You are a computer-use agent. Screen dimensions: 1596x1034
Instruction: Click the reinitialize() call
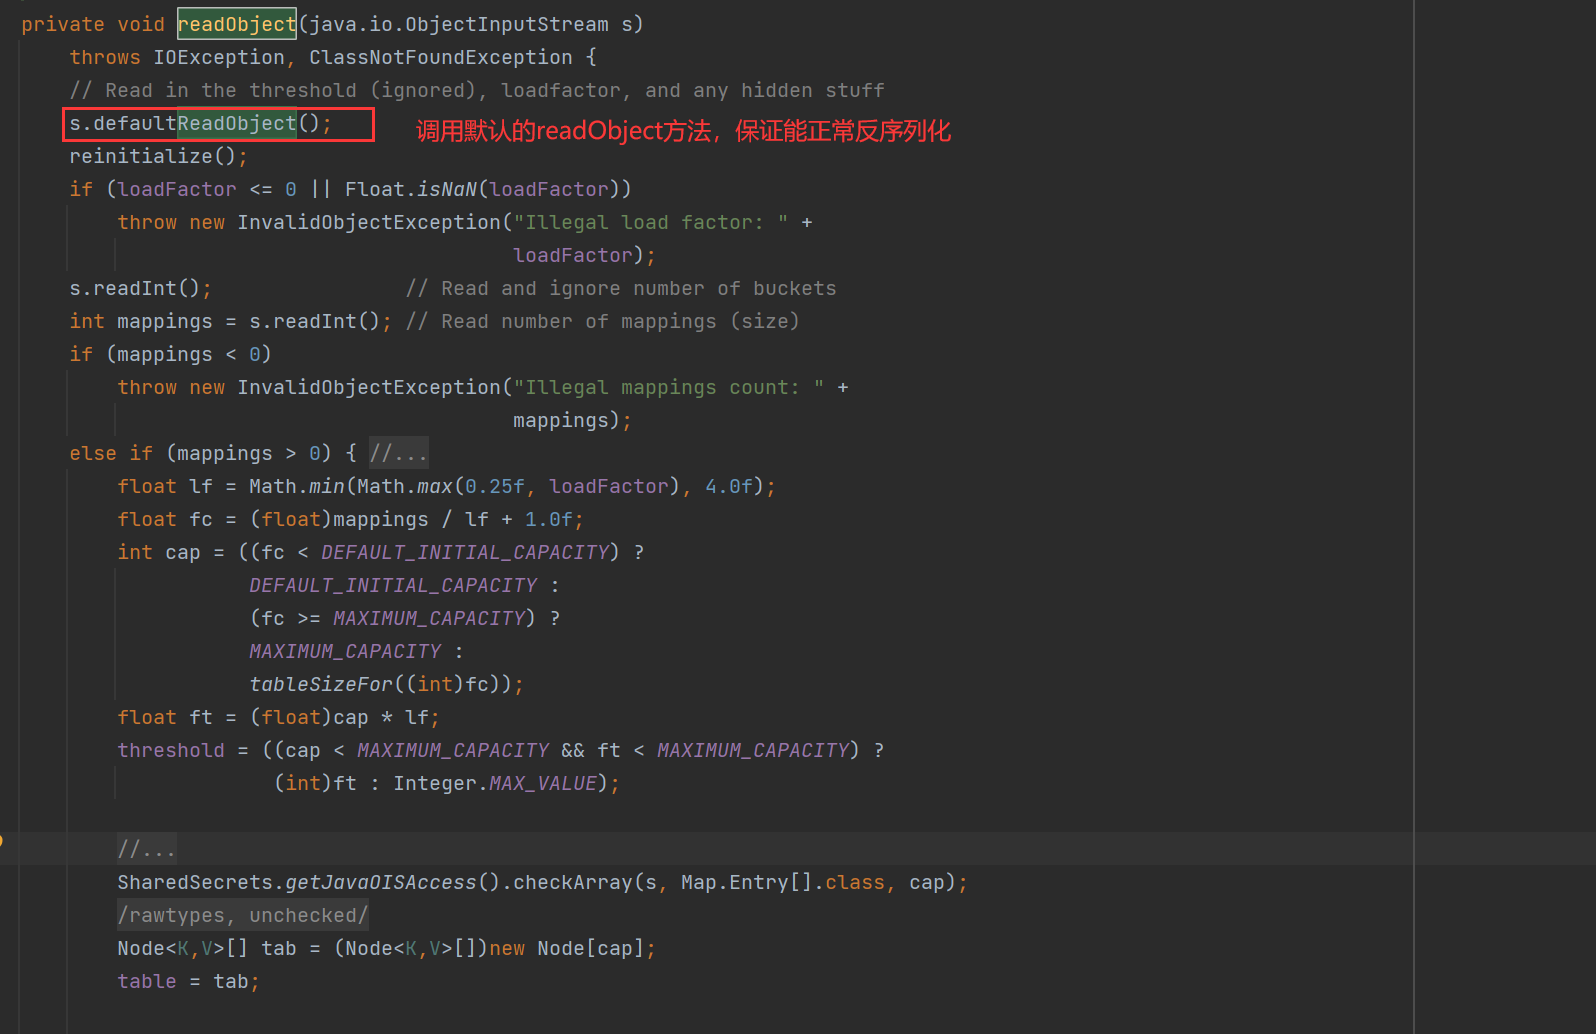pos(158,156)
